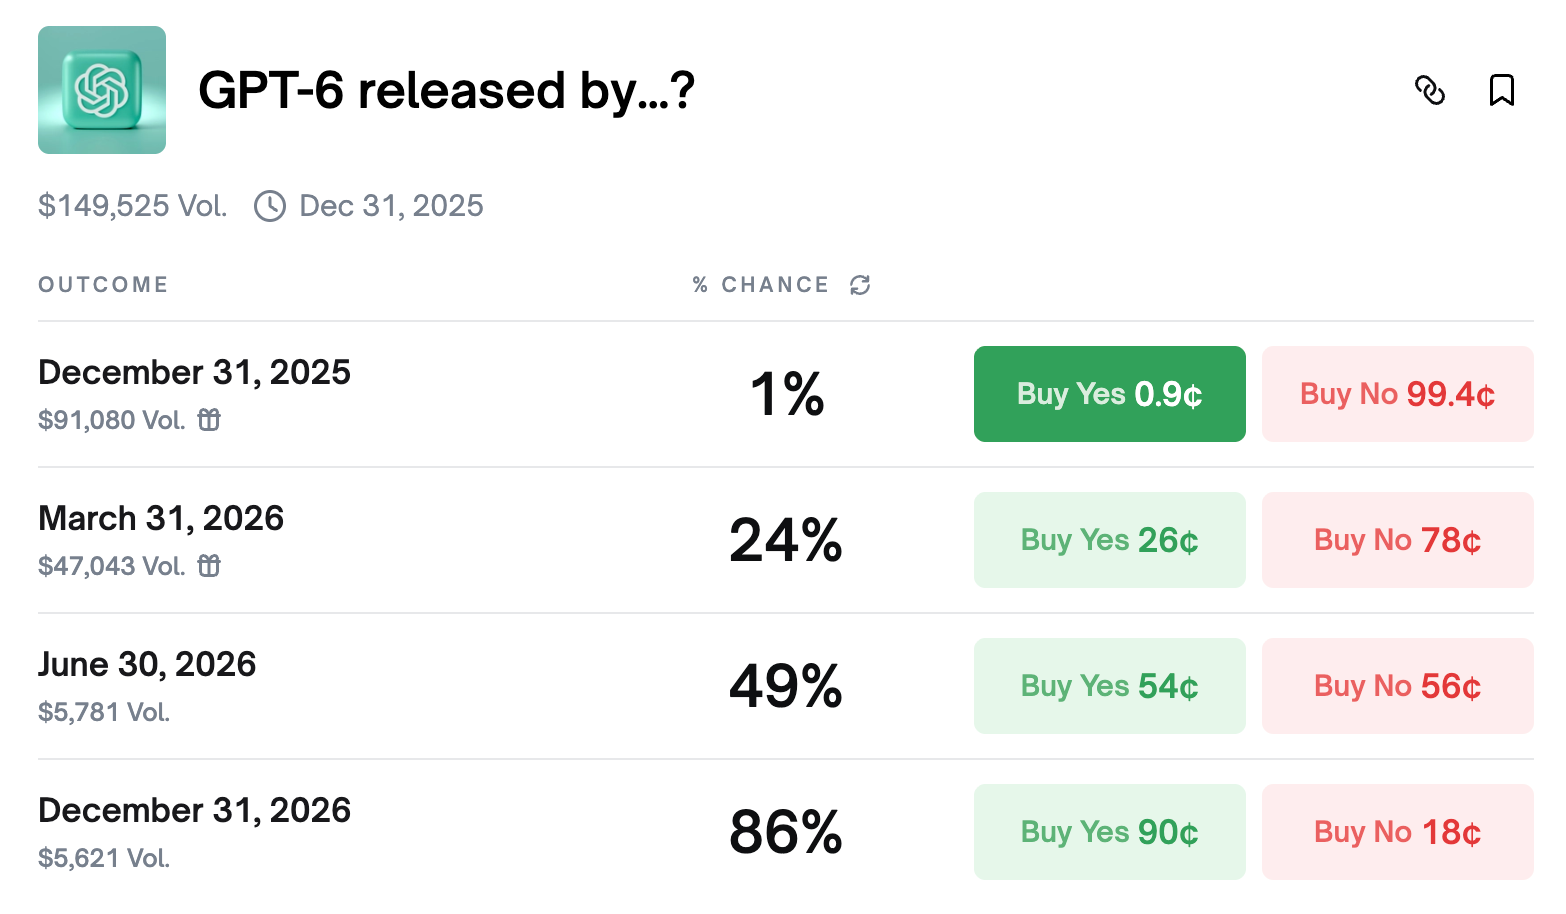This screenshot has height=914, width=1566.
Task: Buy Yes at 26¢ for March 2026
Action: [1109, 540]
